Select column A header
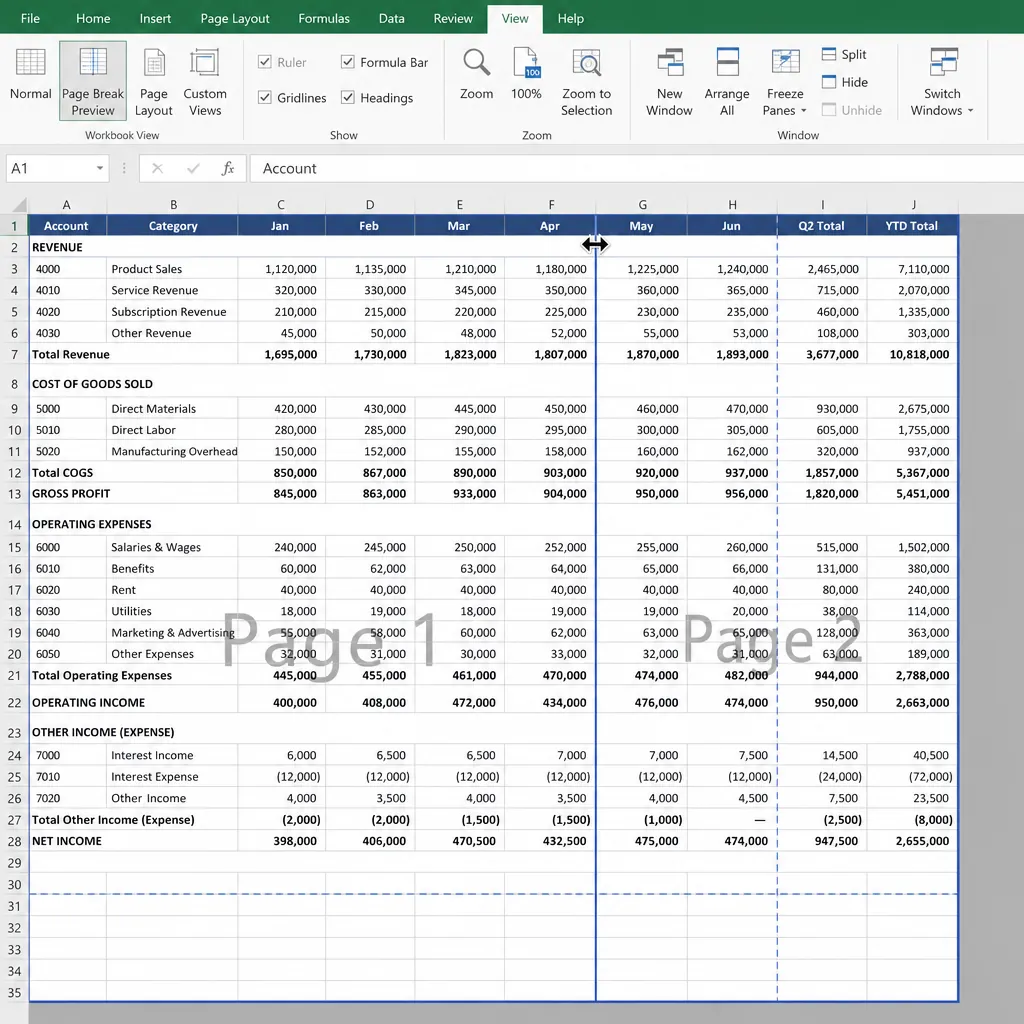The width and height of the screenshot is (1024, 1024). pos(67,204)
